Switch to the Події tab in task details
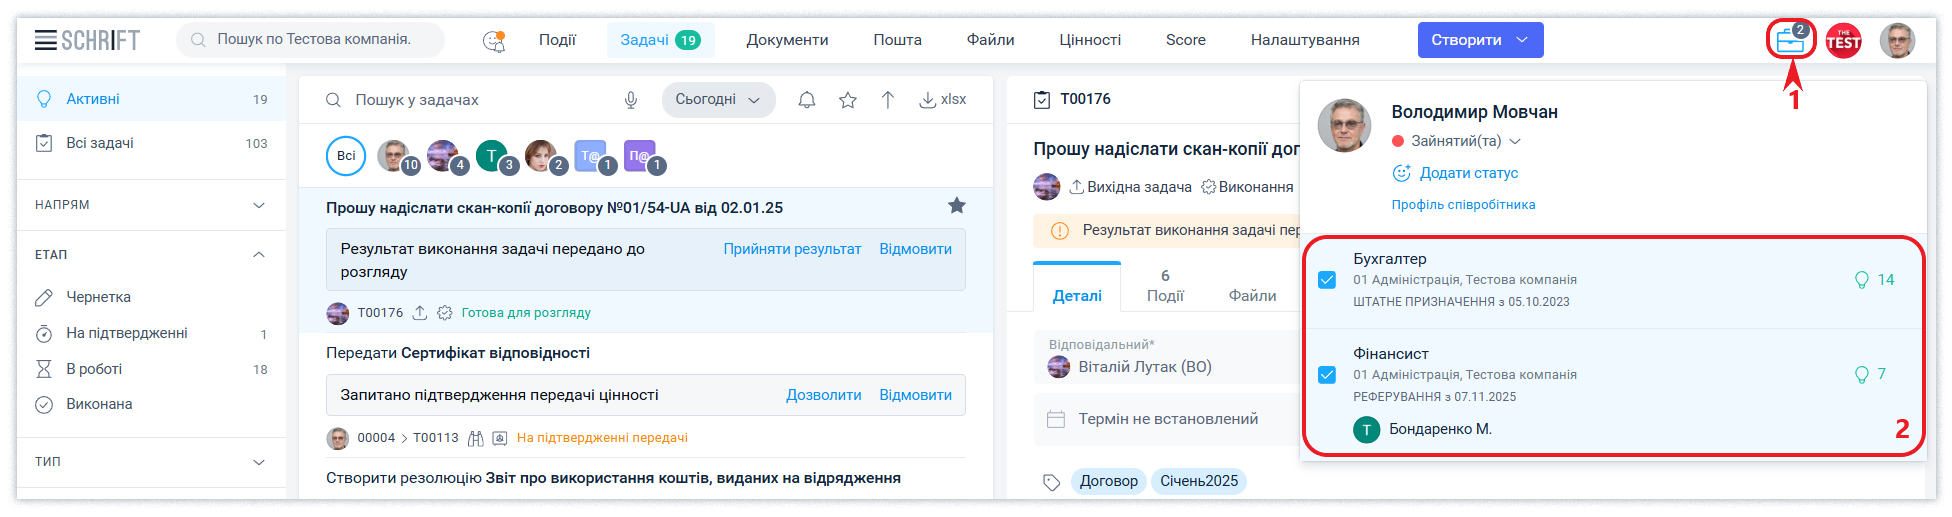The image size is (1952, 517). coord(1165,286)
